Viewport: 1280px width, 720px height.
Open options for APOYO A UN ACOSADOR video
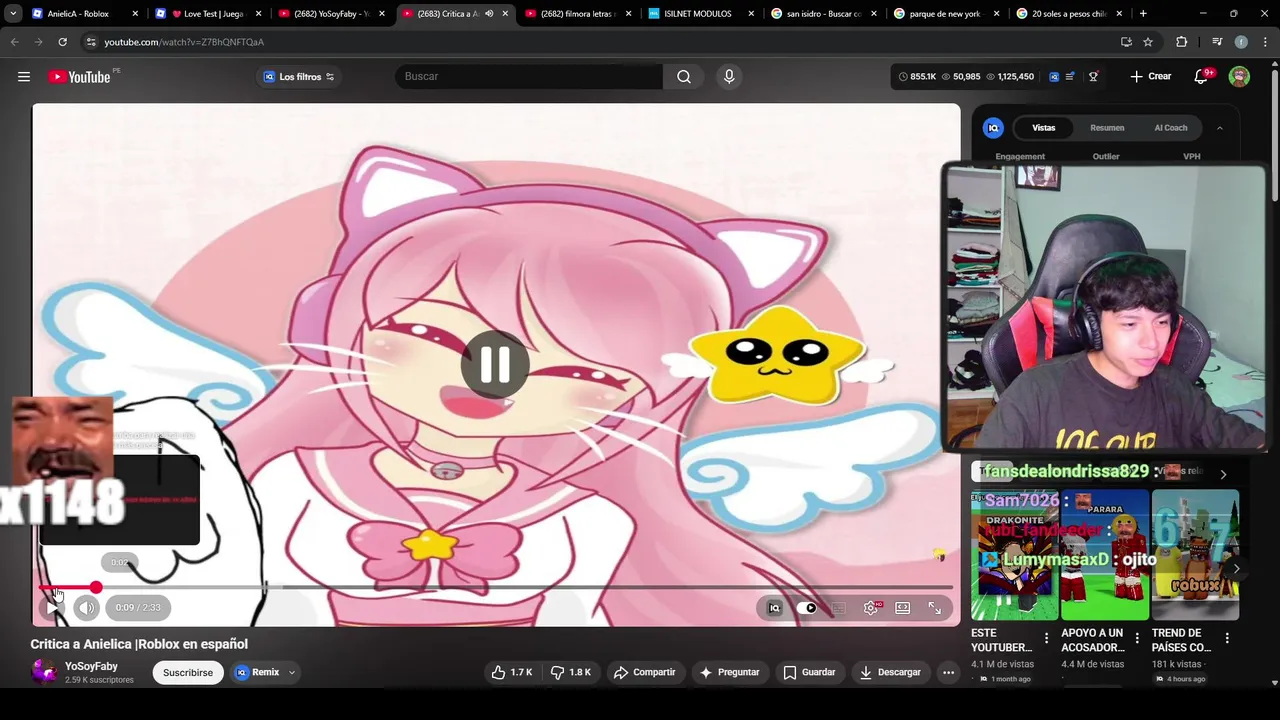coord(1137,638)
